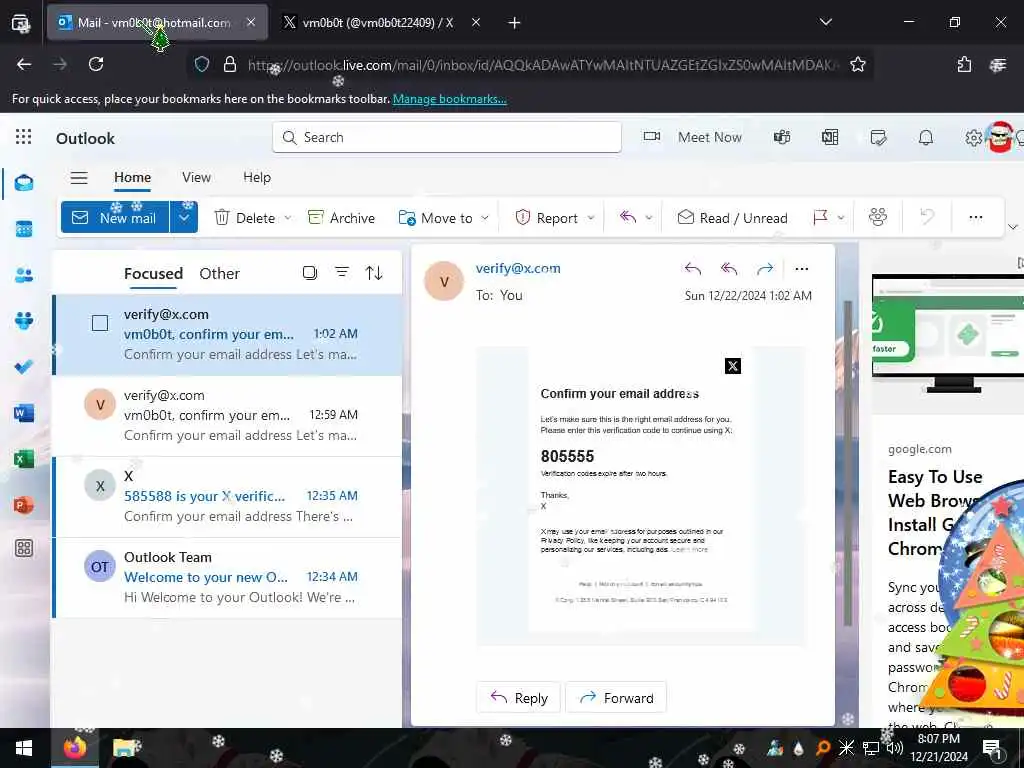This screenshot has width=1024, height=768.
Task: Open more actions dots in message header
Action: [801, 268]
